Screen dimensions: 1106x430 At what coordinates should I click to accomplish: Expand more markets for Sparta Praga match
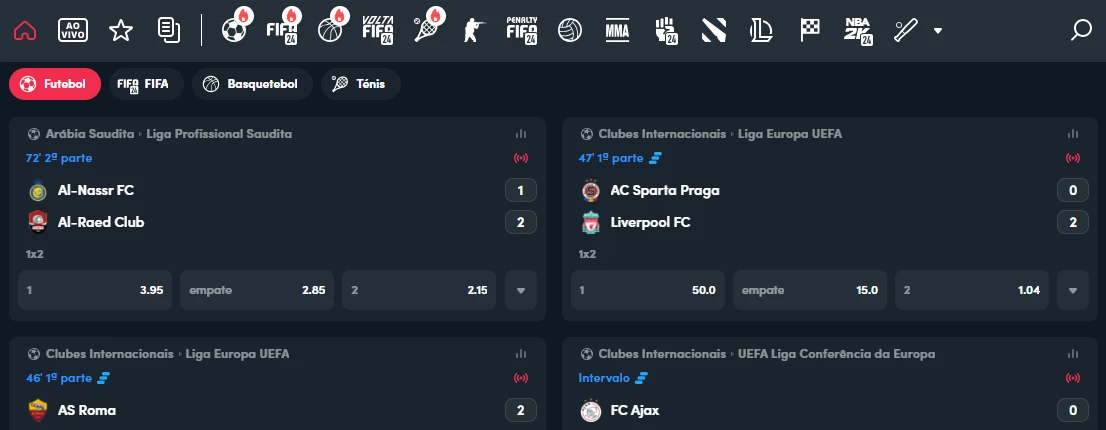pyautogui.click(x=1073, y=290)
